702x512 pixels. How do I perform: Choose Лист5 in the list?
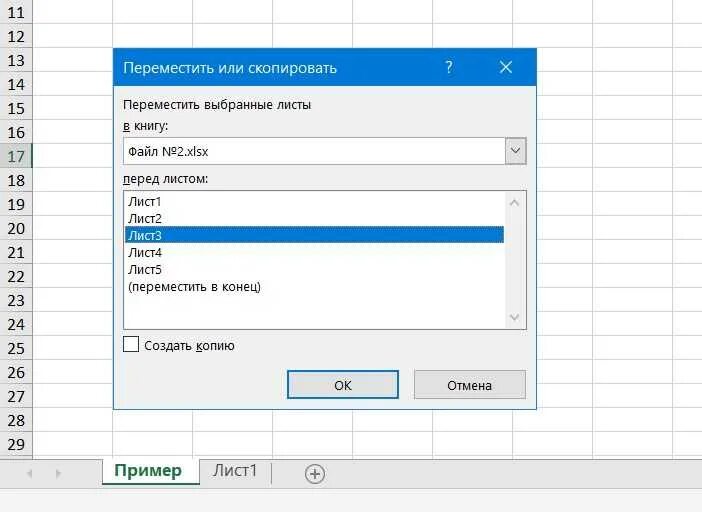pos(145,270)
